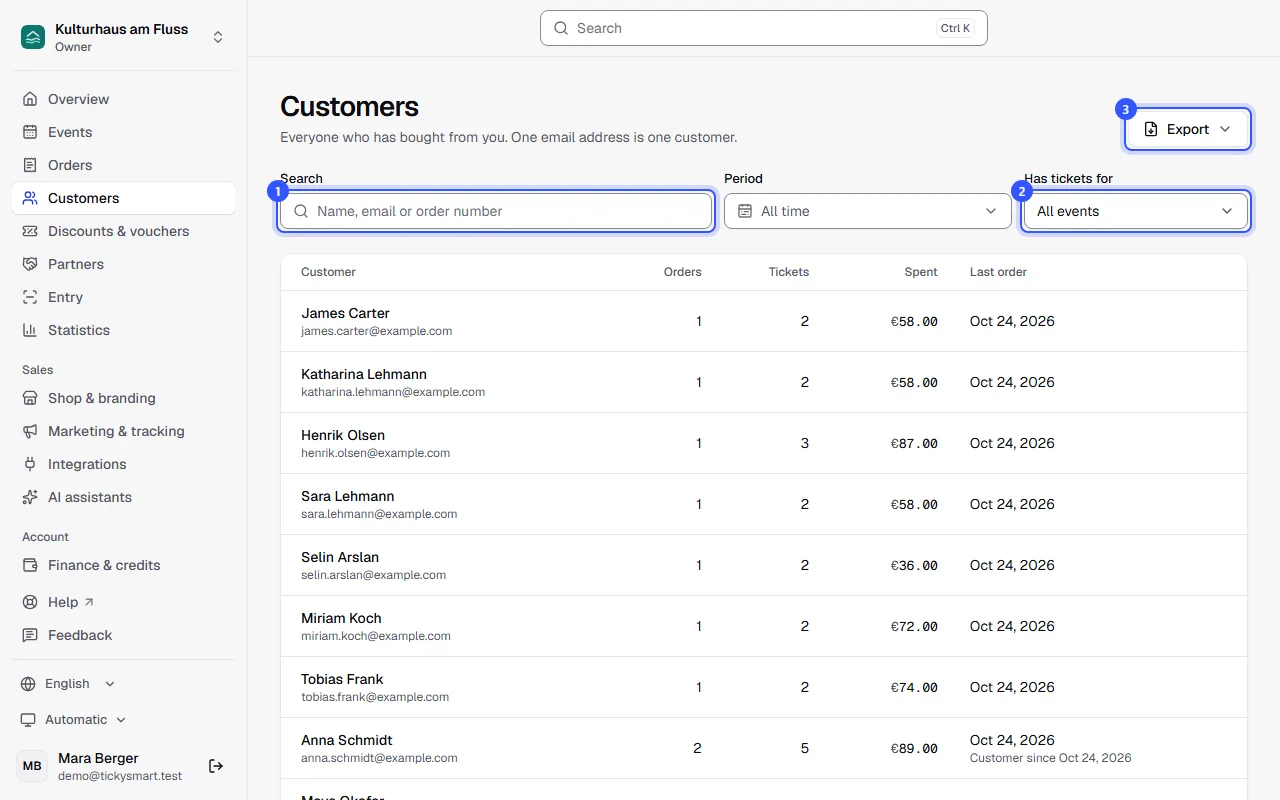Image resolution: width=1280 pixels, height=800 pixels.
Task: Click the Partners handshake icon
Action: [x=30, y=264]
